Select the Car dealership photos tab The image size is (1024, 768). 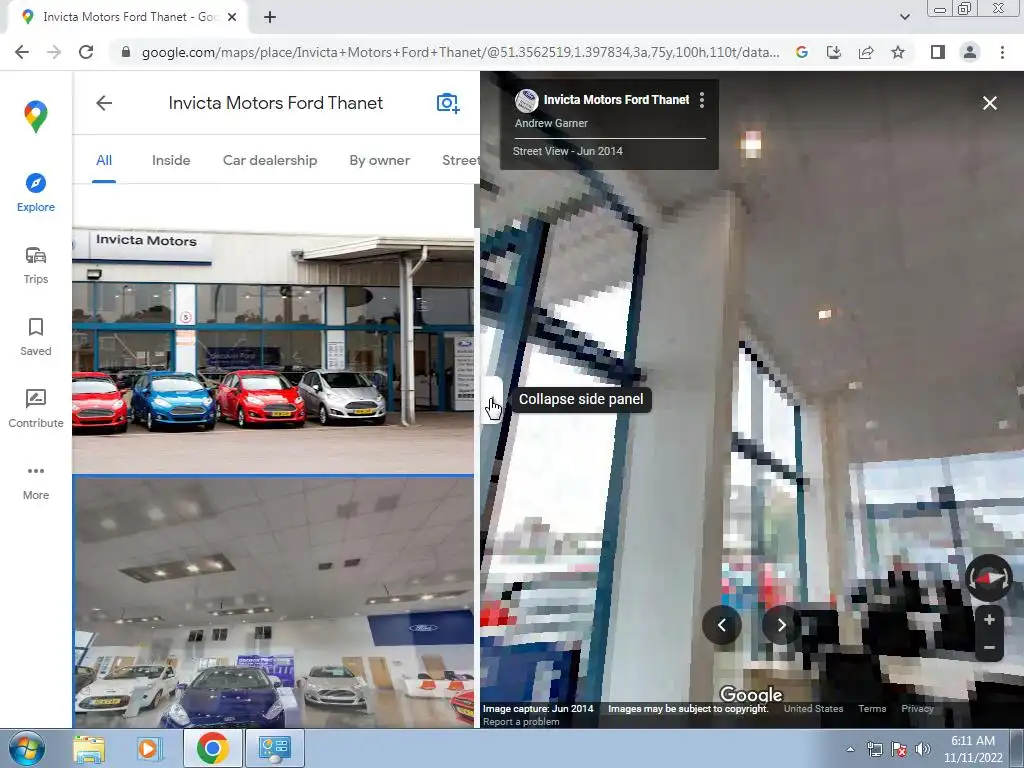click(270, 161)
